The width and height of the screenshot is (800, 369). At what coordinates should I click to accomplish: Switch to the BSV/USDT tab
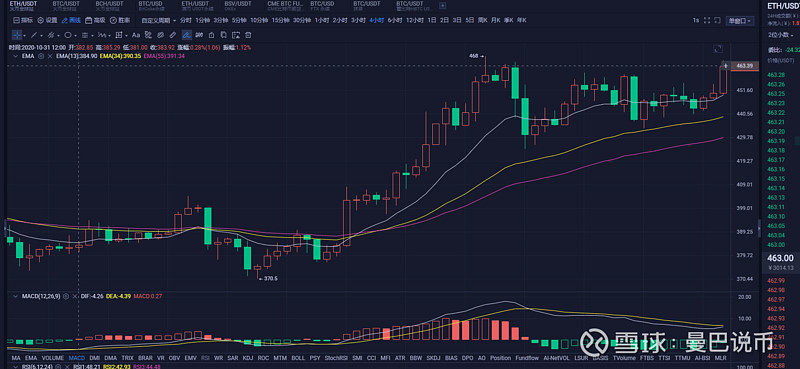pyautogui.click(x=238, y=6)
